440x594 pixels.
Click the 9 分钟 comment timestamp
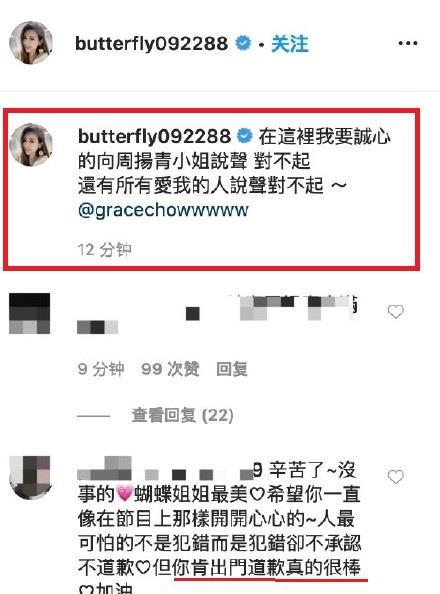[x=101, y=369]
